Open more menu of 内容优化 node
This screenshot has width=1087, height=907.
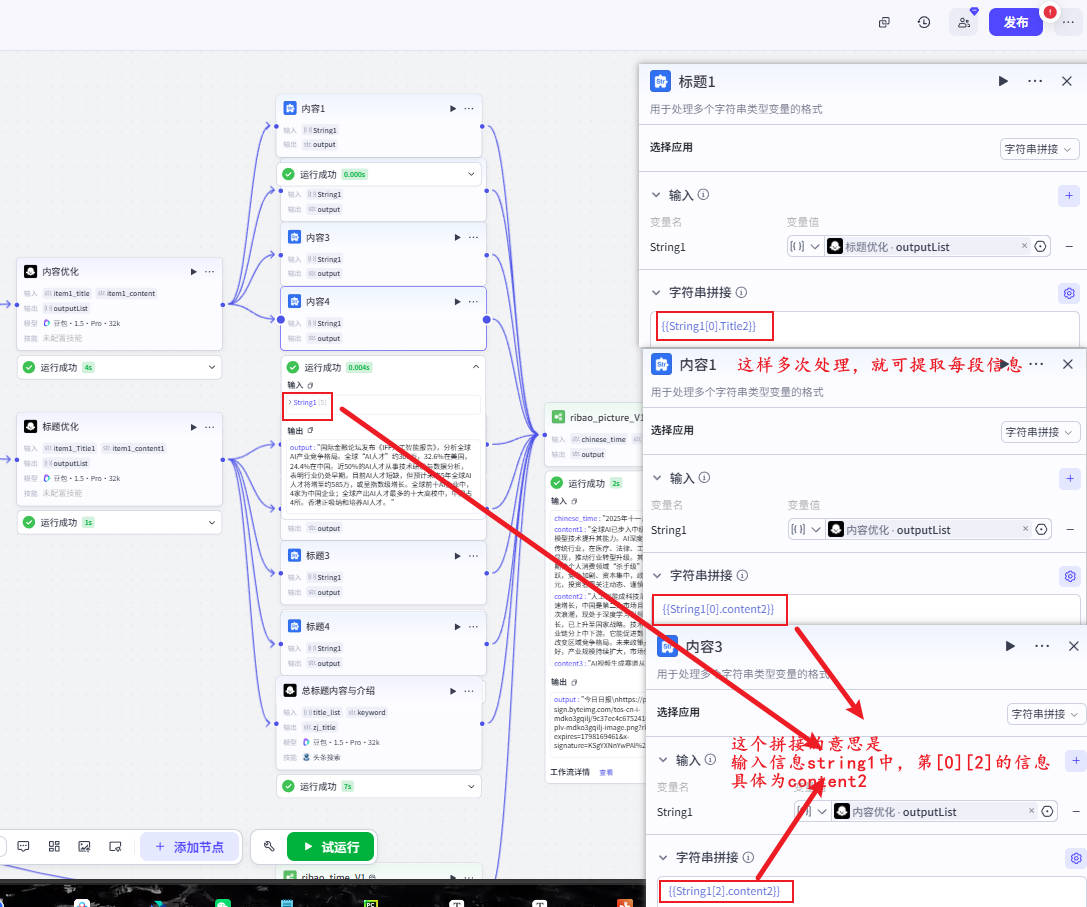click(209, 271)
